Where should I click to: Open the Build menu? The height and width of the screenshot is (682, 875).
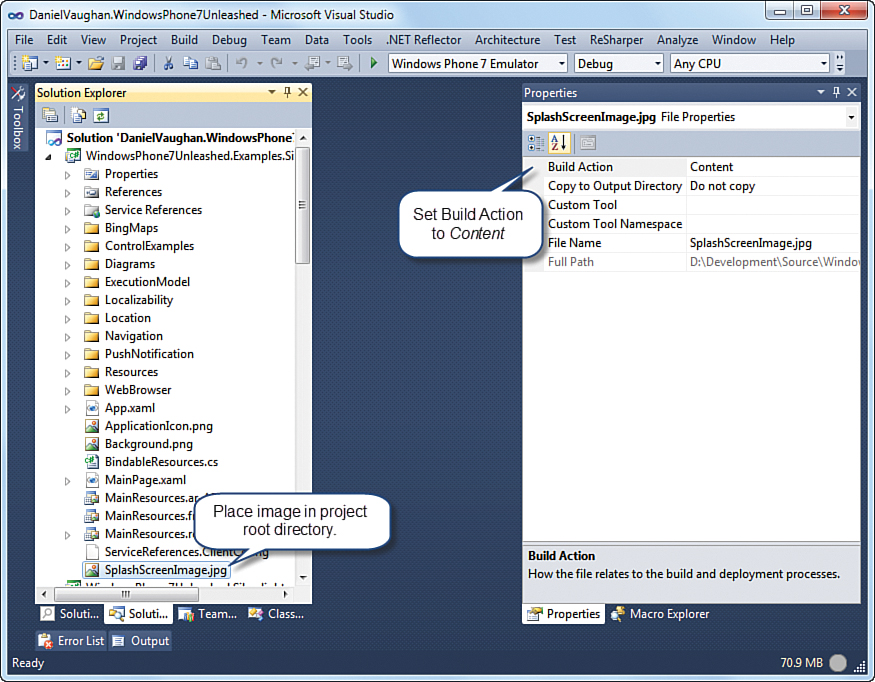(184, 40)
